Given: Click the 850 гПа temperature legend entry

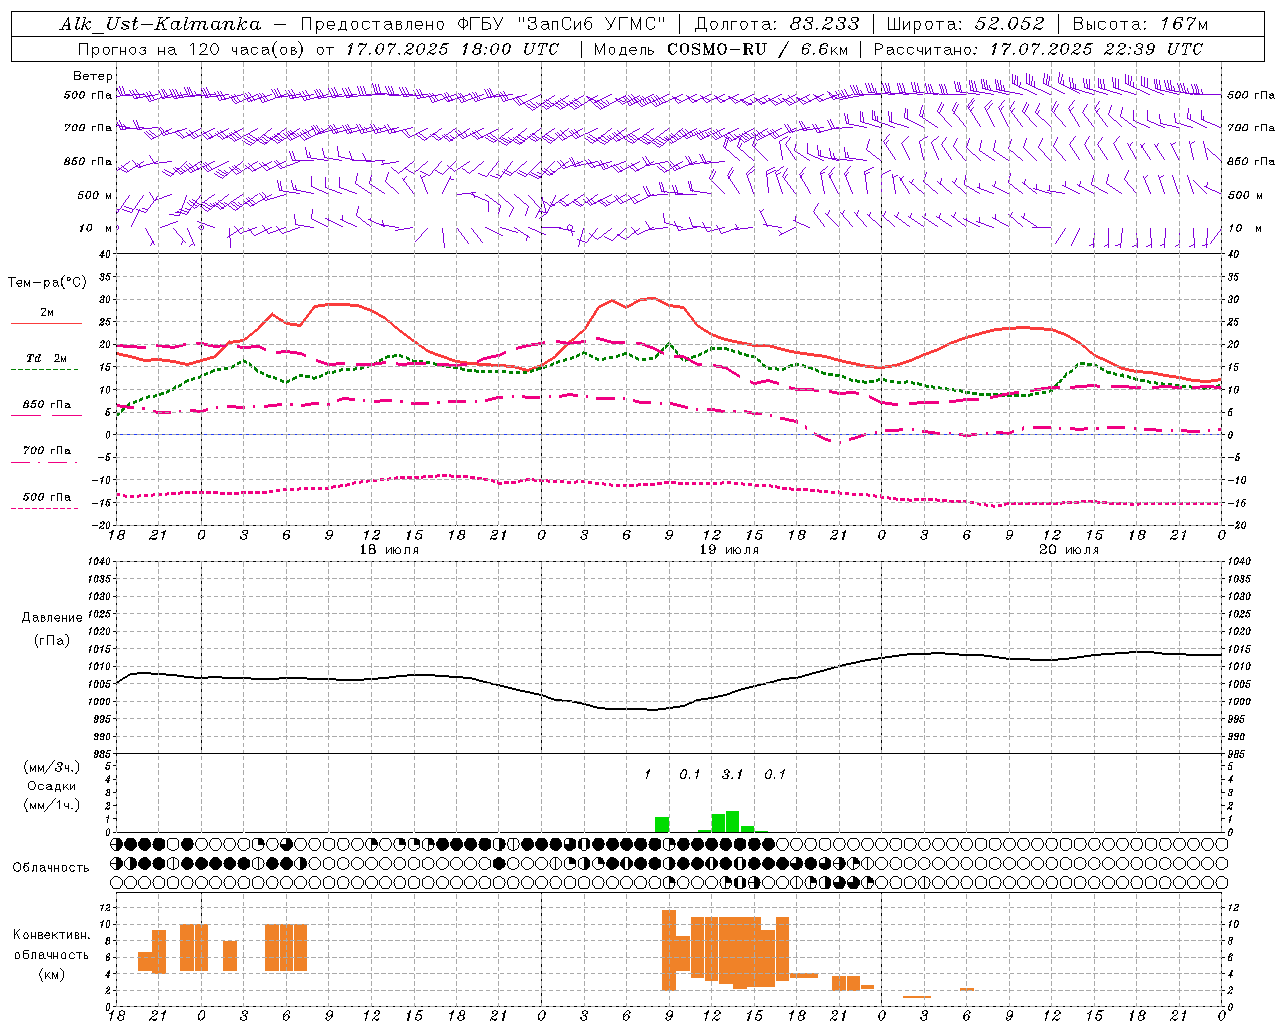Looking at the screenshot, I should click(x=47, y=405).
